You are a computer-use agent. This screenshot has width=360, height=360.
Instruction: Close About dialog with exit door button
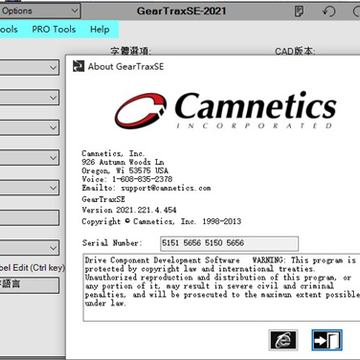pos(327,340)
